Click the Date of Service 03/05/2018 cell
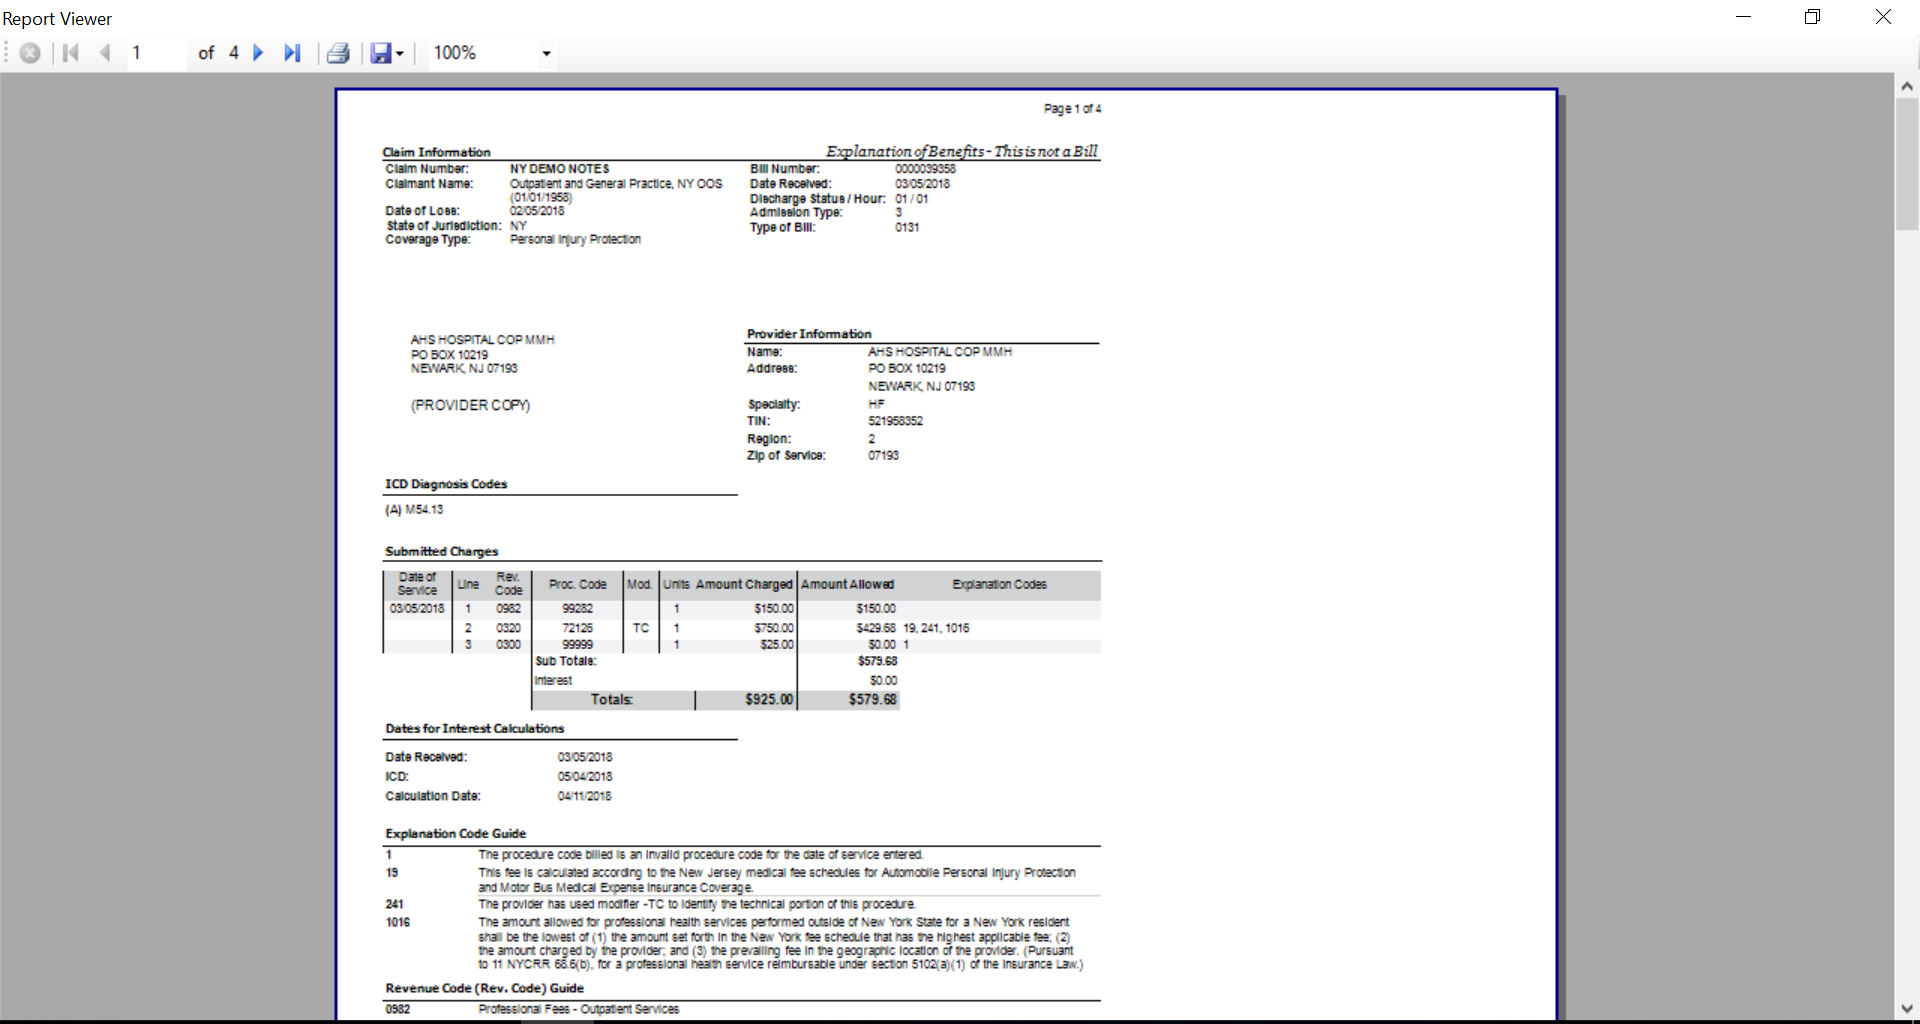The image size is (1920, 1024). [x=417, y=609]
